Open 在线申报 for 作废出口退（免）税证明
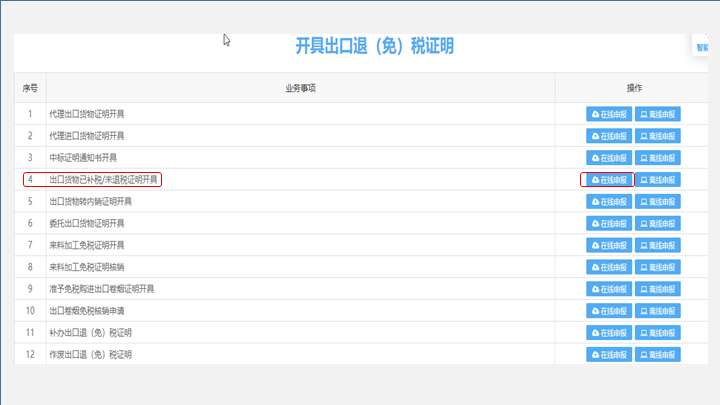720x405 pixels. (609, 354)
